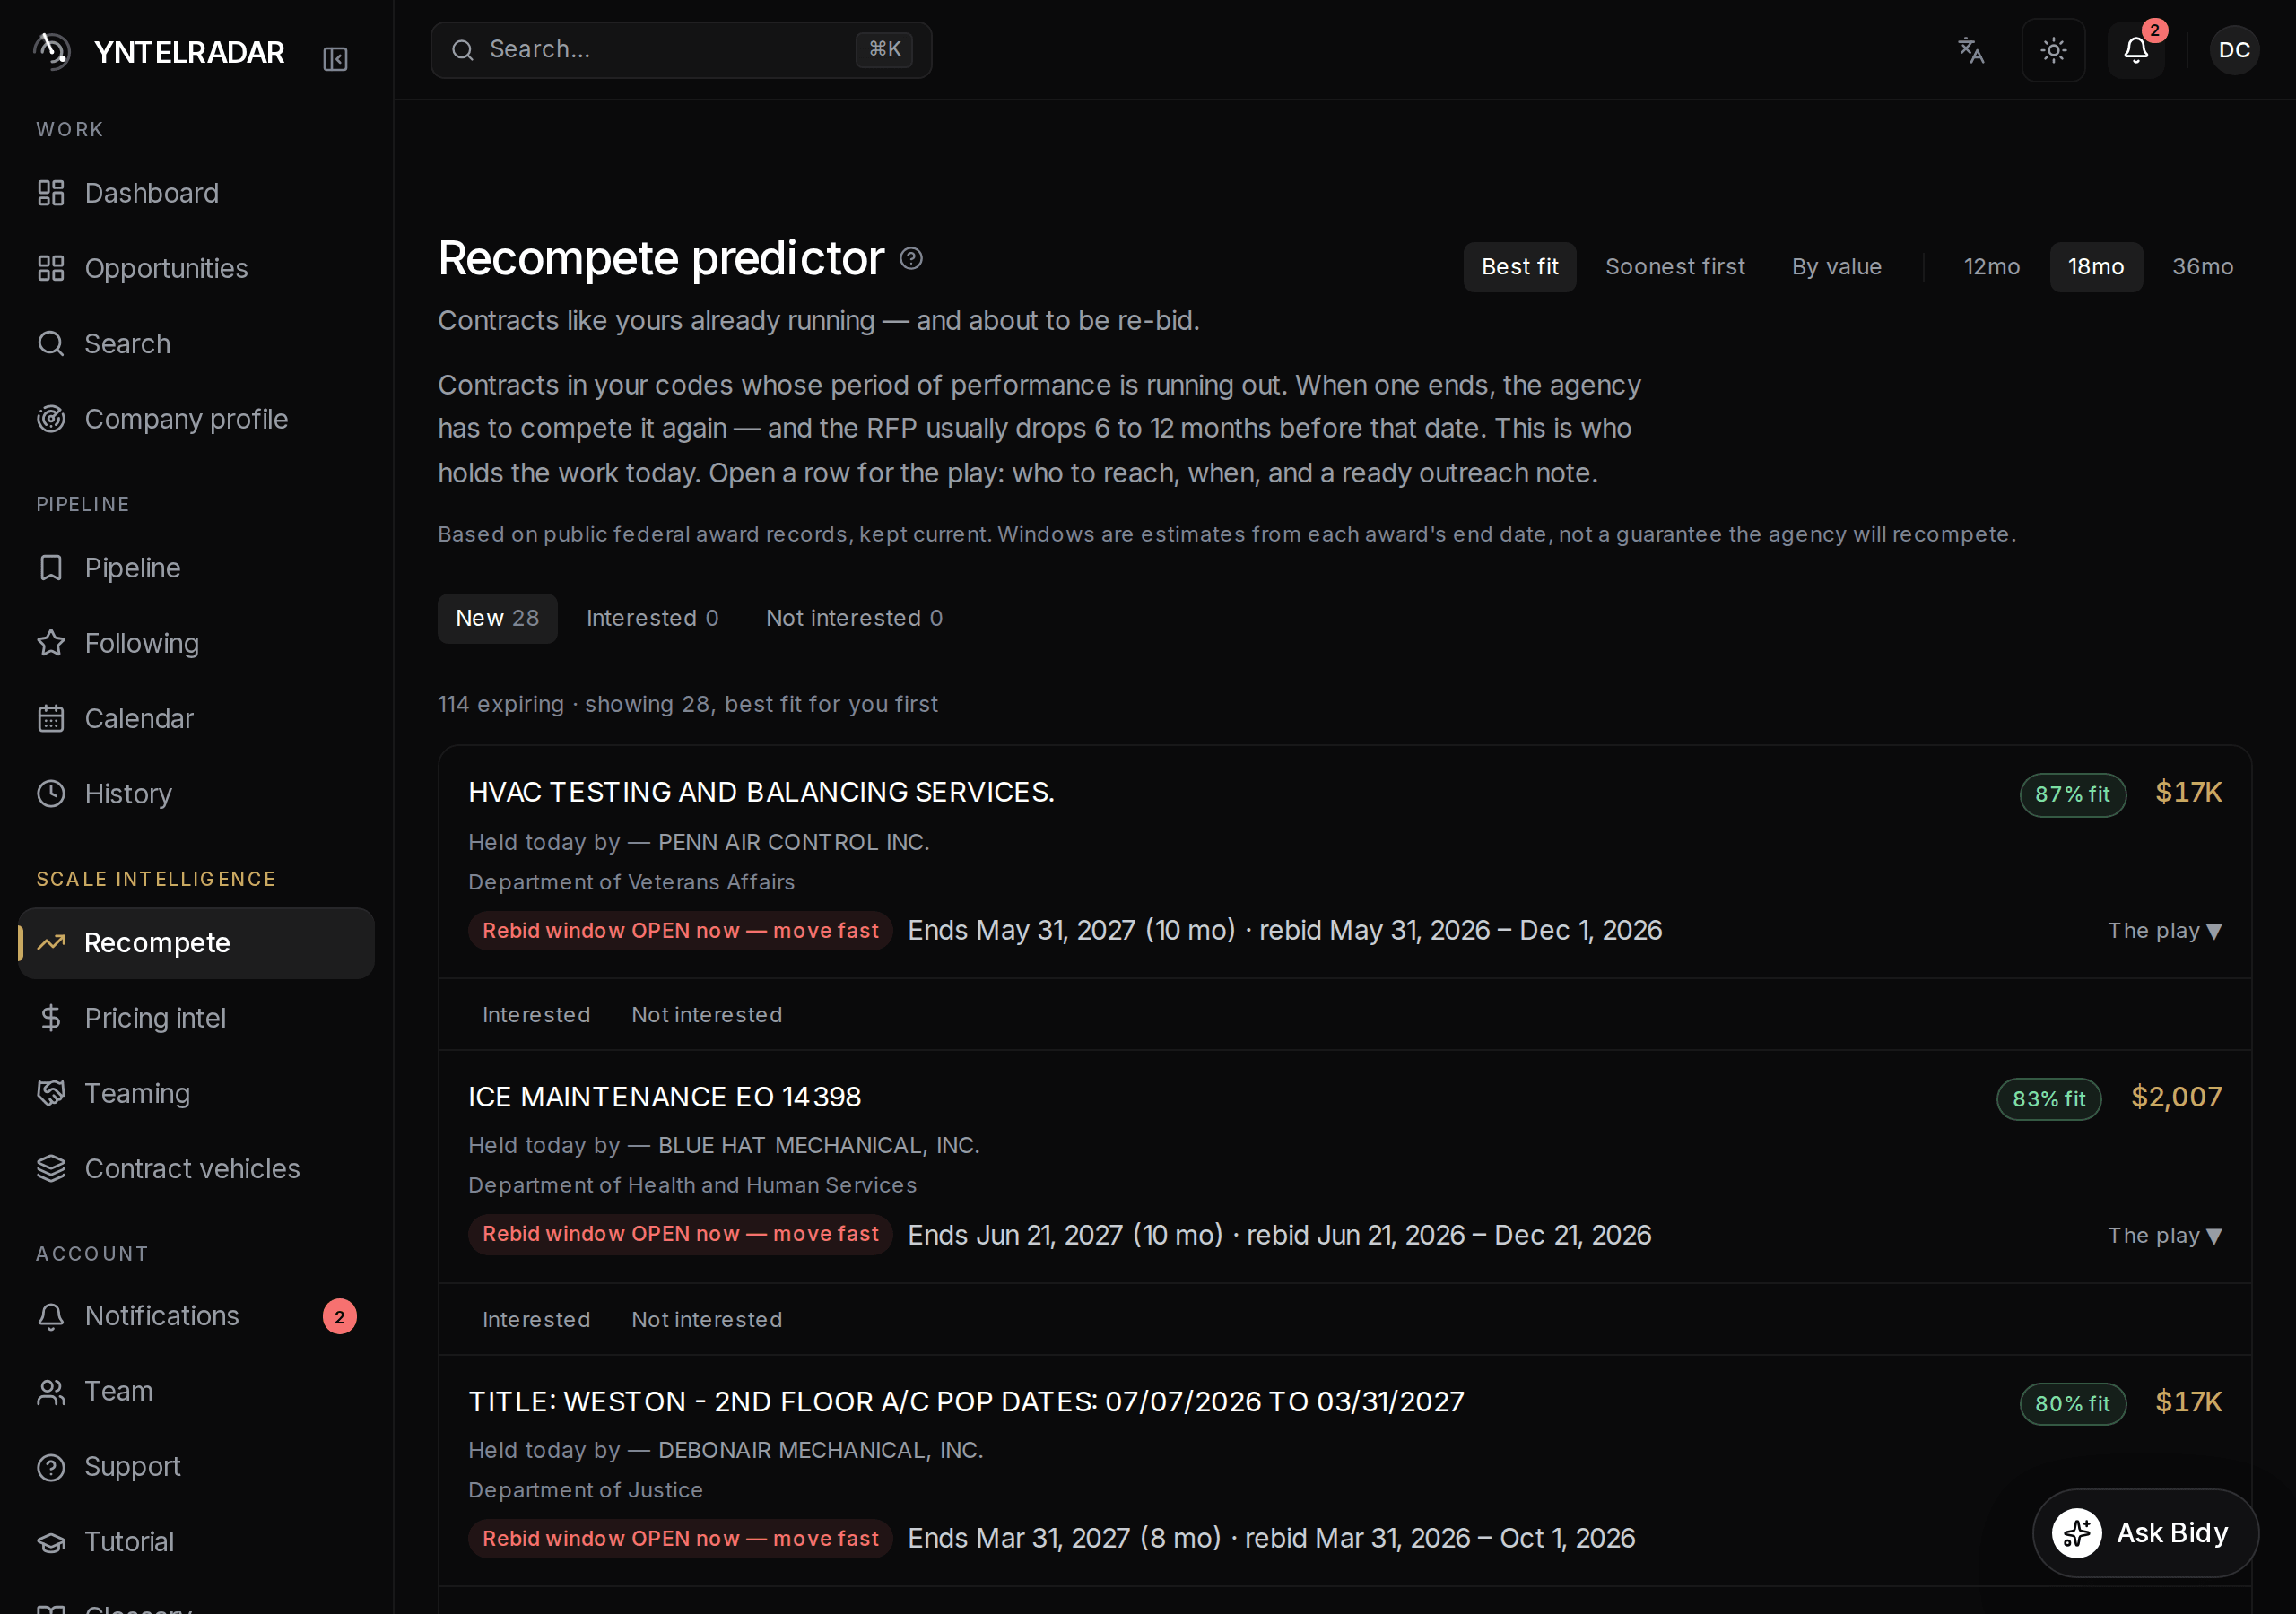2296x1614 pixels.
Task: Click the red 2 badge beside Notifications
Action: click(x=339, y=1317)
